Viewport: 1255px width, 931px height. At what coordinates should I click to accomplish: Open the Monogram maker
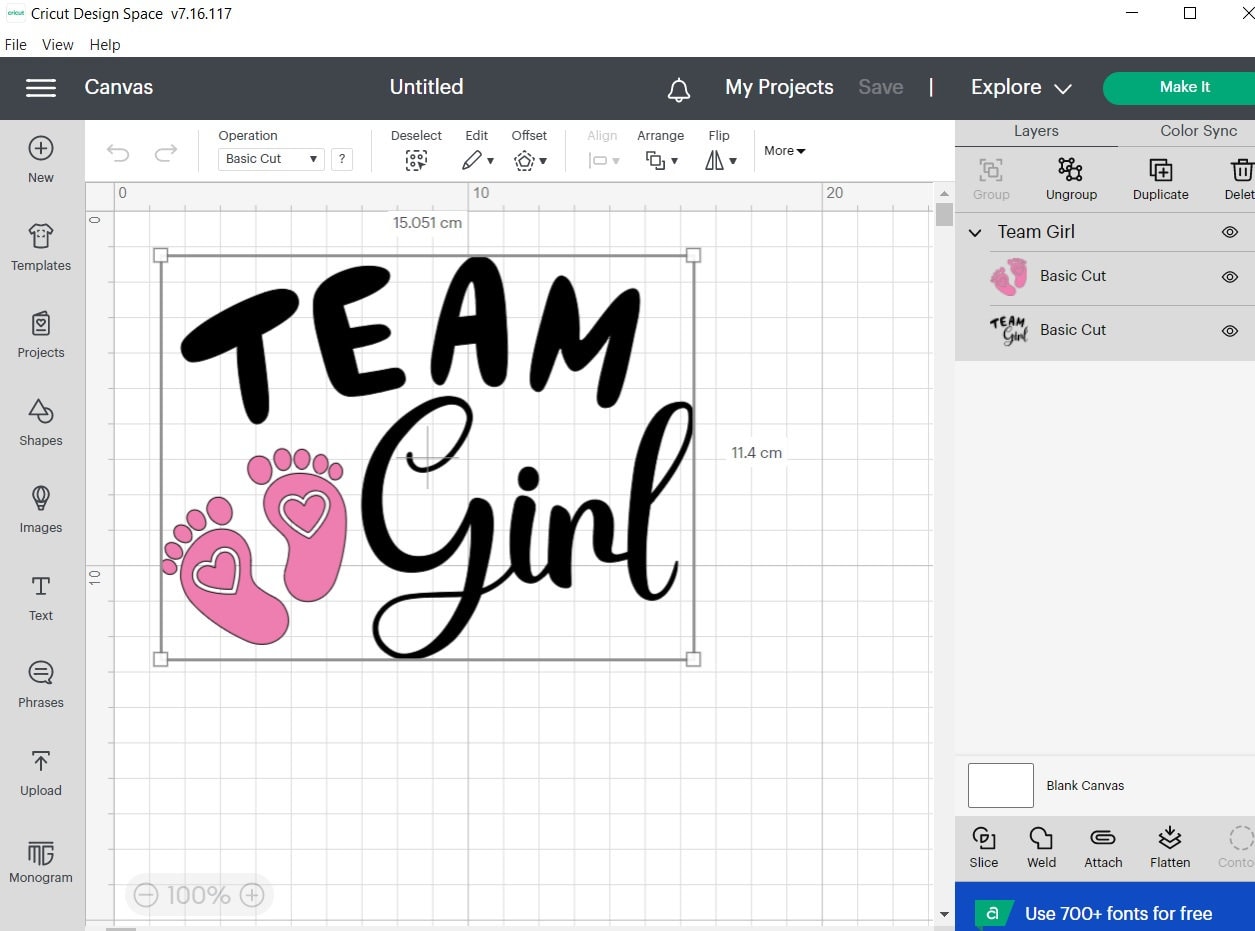[x=40, y=861]
